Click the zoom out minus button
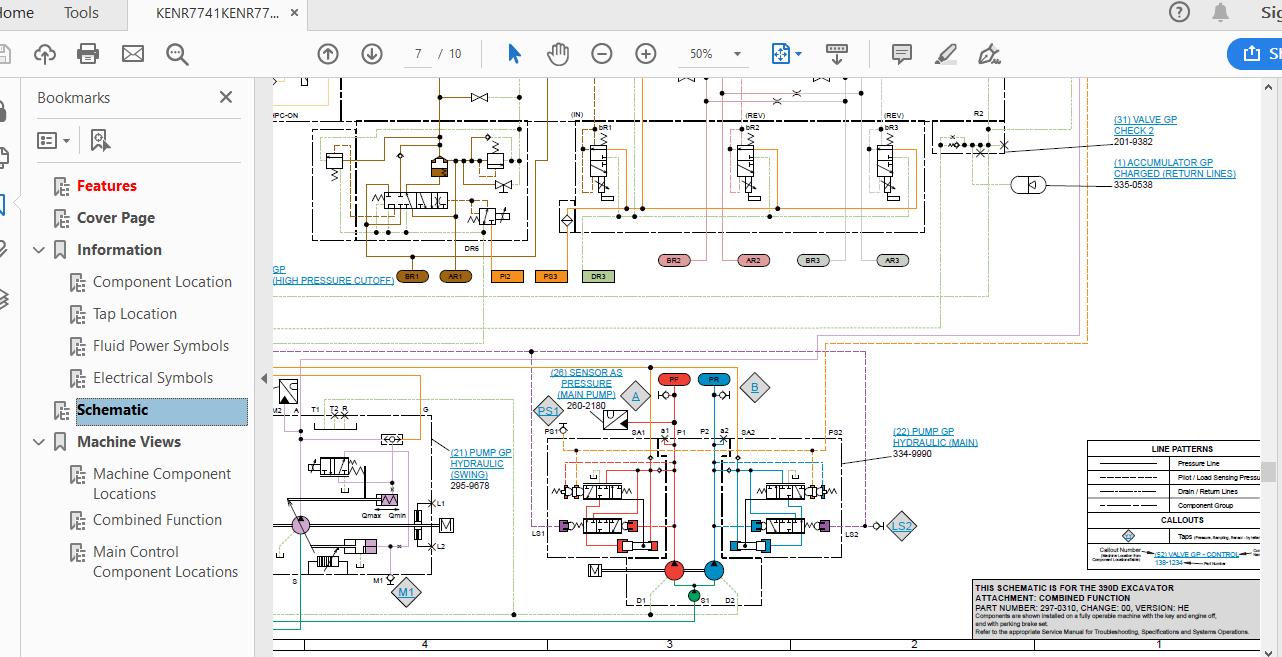 click(x=602, y=54)
